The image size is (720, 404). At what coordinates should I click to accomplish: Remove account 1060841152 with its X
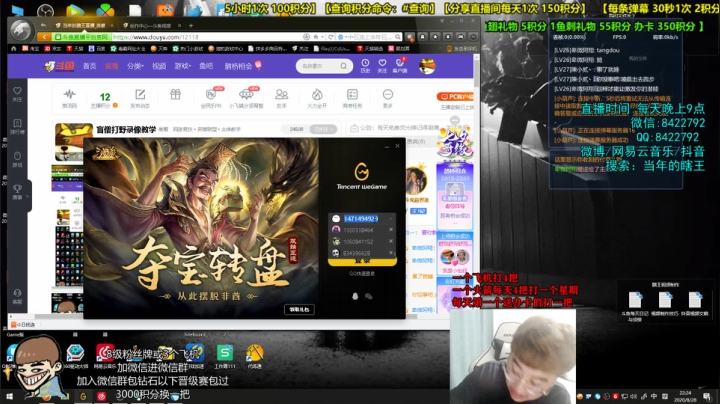click(391, 241)
